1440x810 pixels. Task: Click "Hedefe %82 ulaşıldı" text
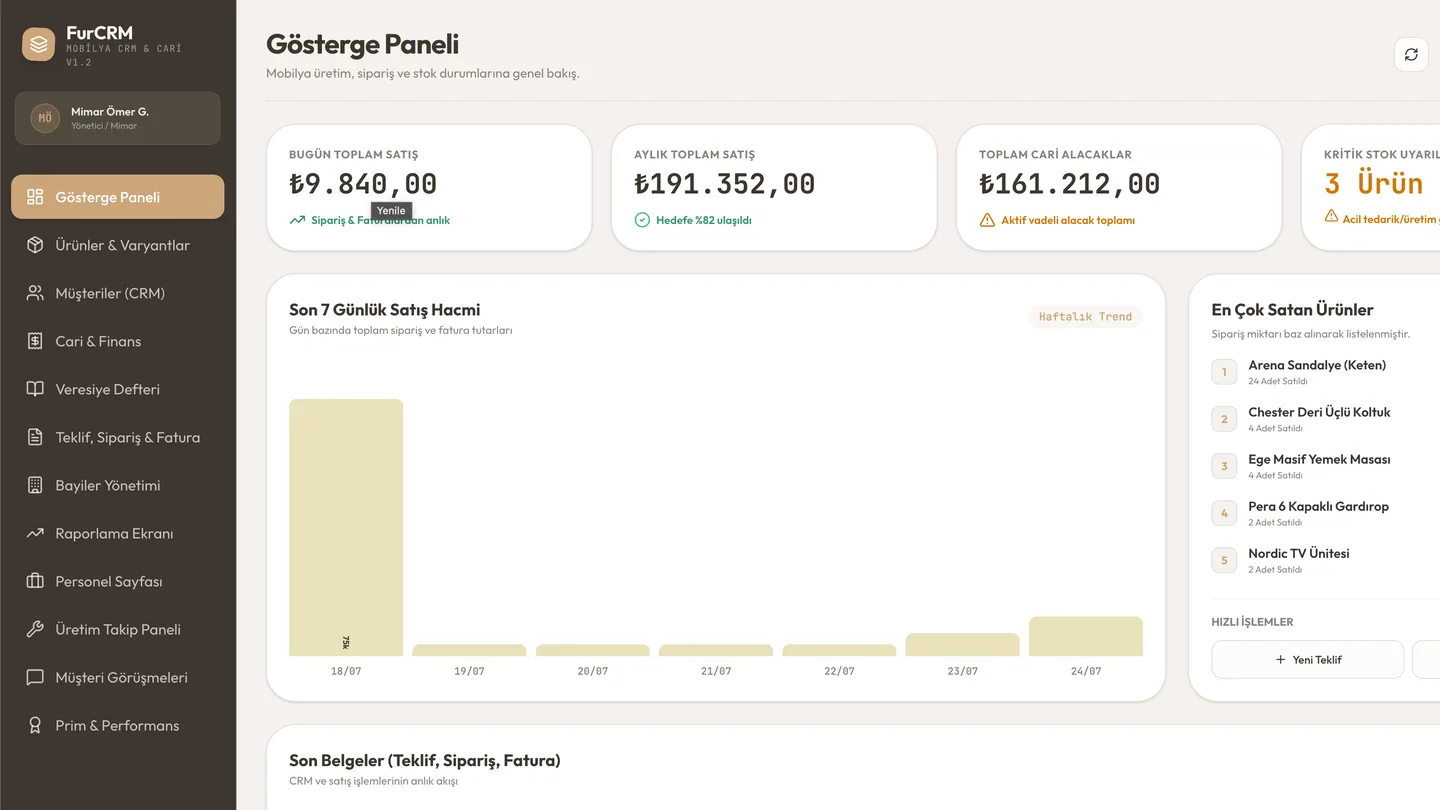704,220
